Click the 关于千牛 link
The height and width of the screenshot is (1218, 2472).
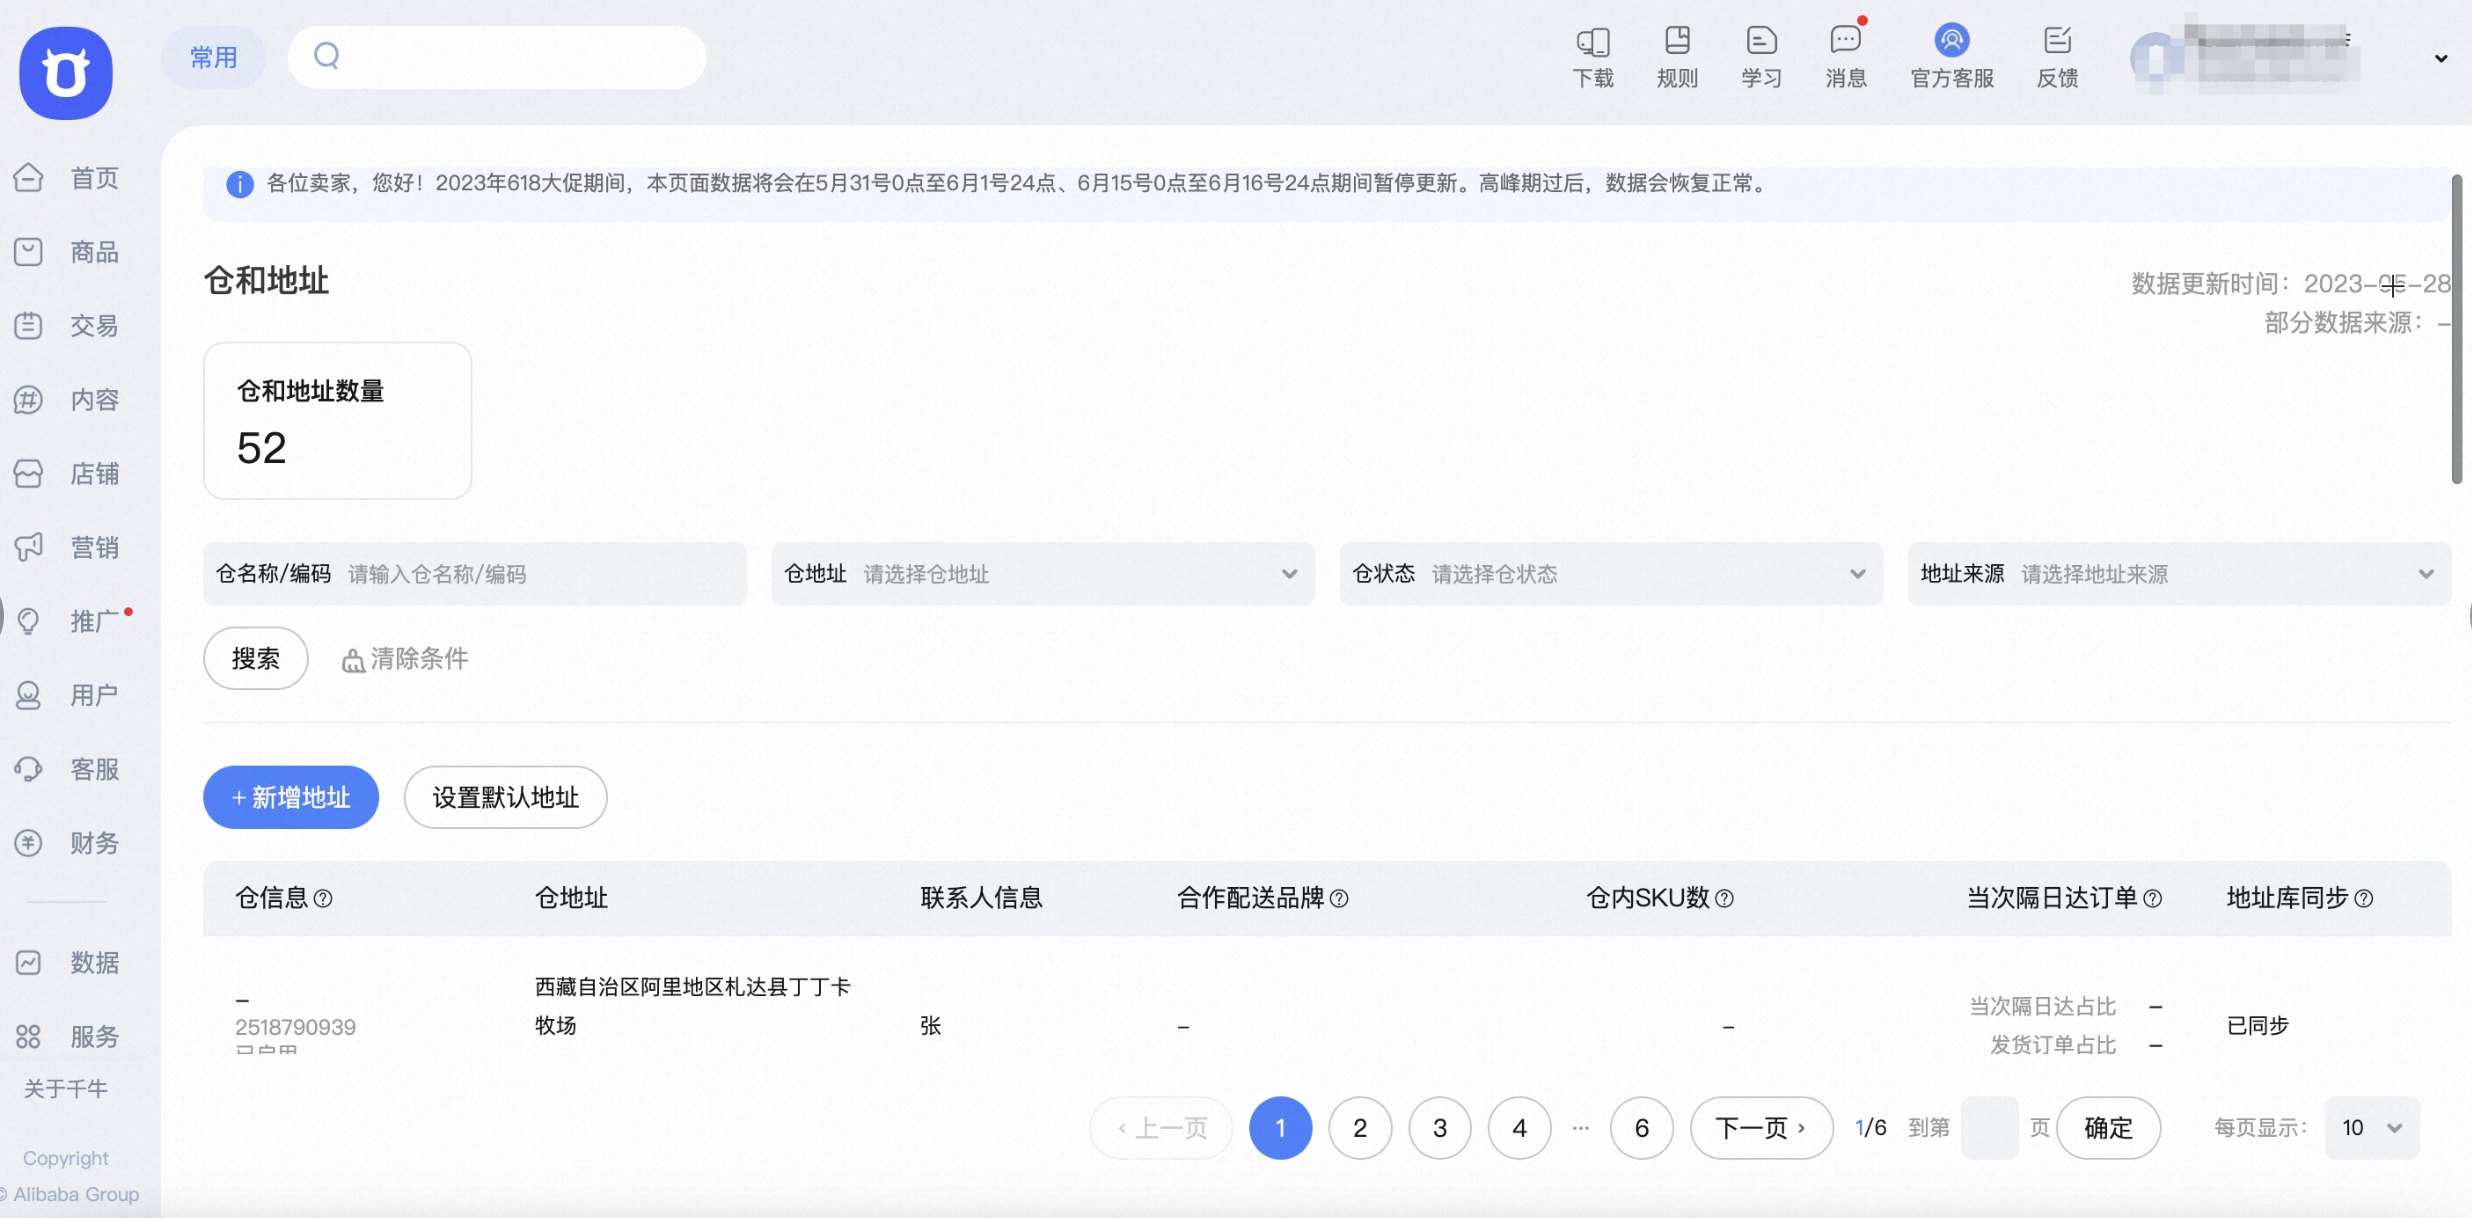66,1089
